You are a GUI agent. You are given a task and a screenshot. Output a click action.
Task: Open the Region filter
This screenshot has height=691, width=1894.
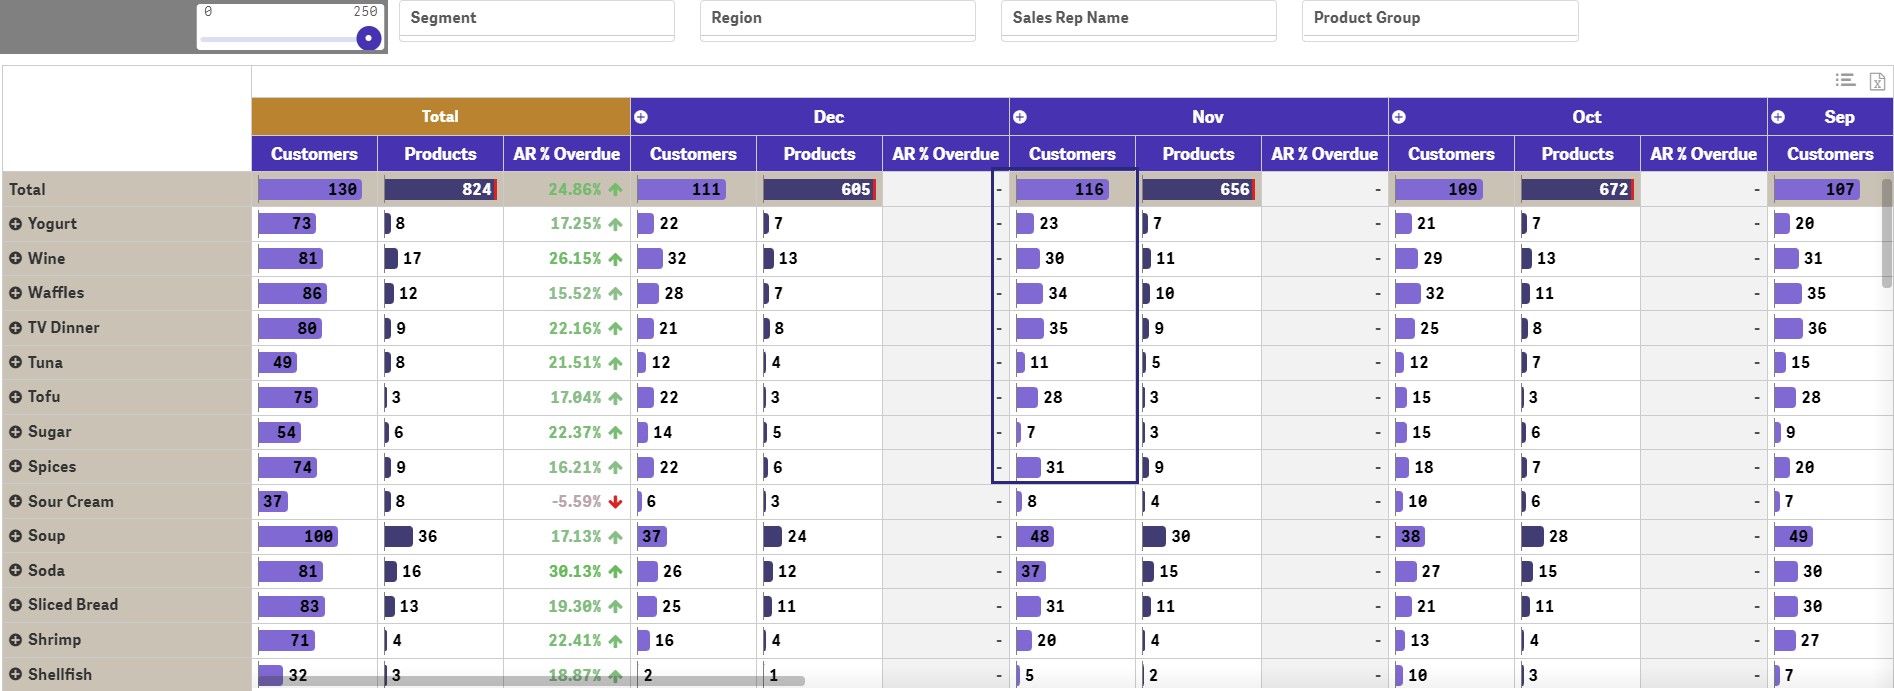(838, 20)
